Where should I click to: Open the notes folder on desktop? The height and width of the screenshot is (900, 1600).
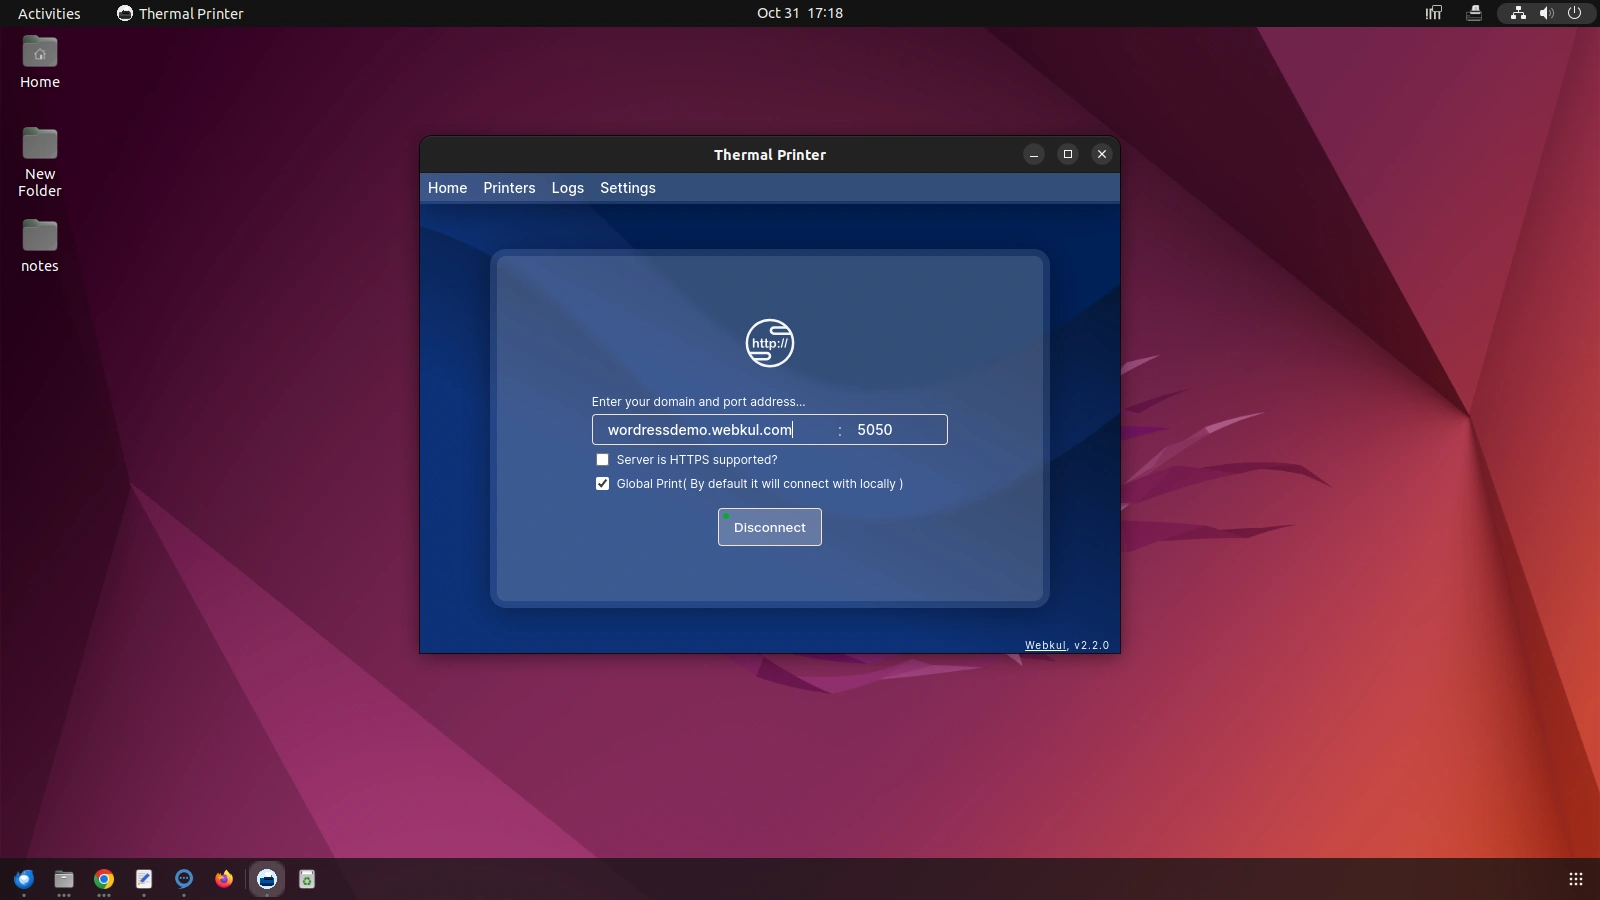[x=40, y=245]
